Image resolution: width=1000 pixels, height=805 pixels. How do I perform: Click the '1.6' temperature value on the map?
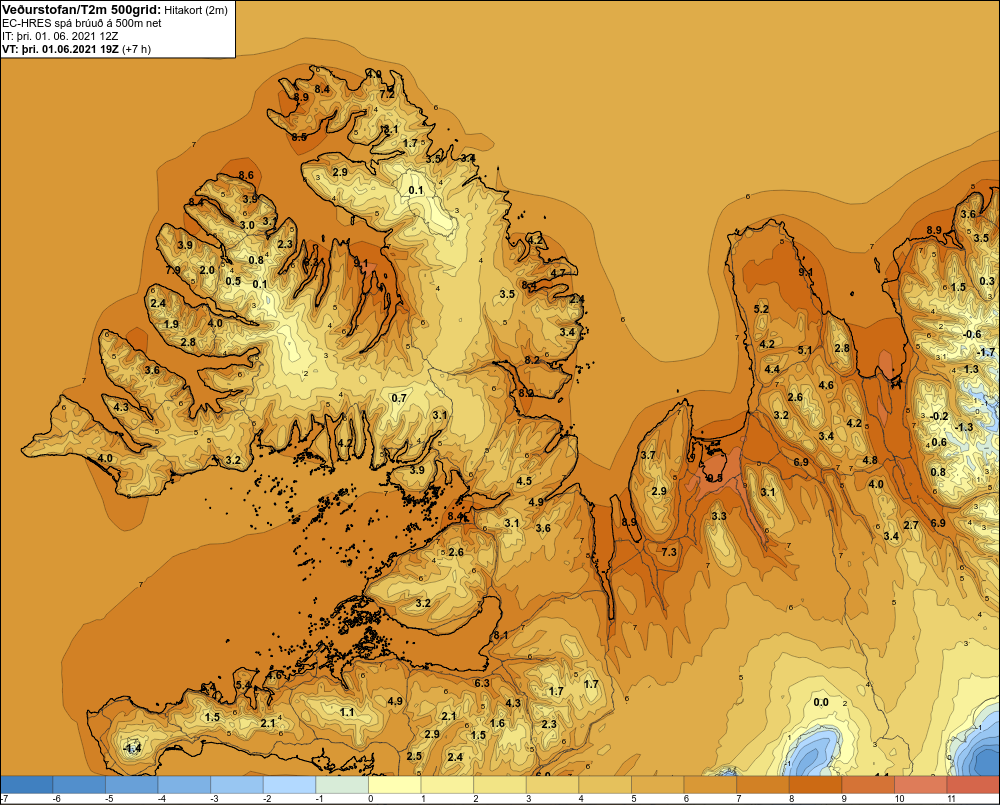point(497,723)
